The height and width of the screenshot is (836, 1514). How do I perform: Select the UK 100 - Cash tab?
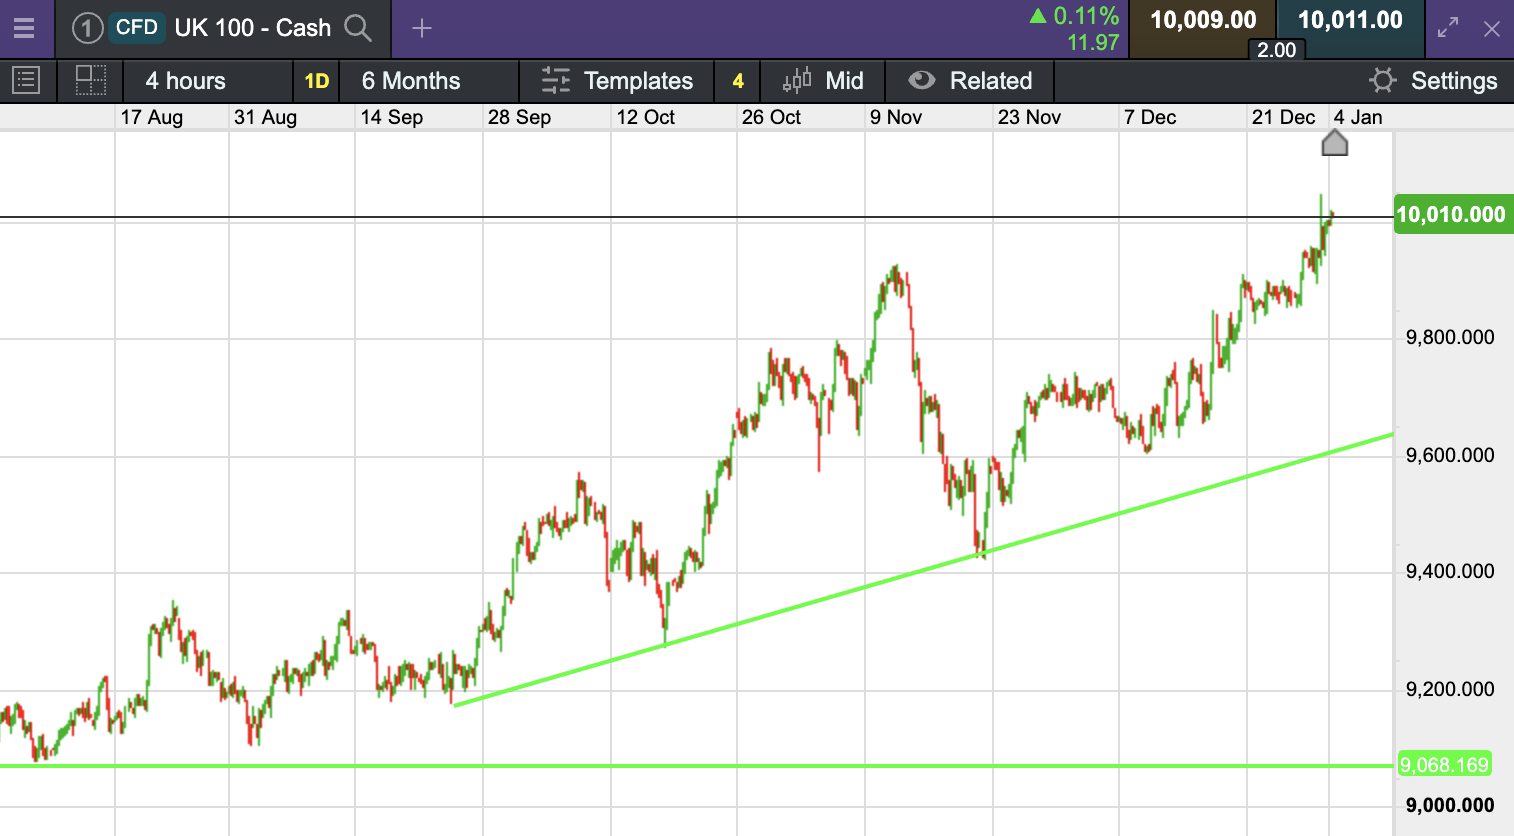click(x=252, y=28)
